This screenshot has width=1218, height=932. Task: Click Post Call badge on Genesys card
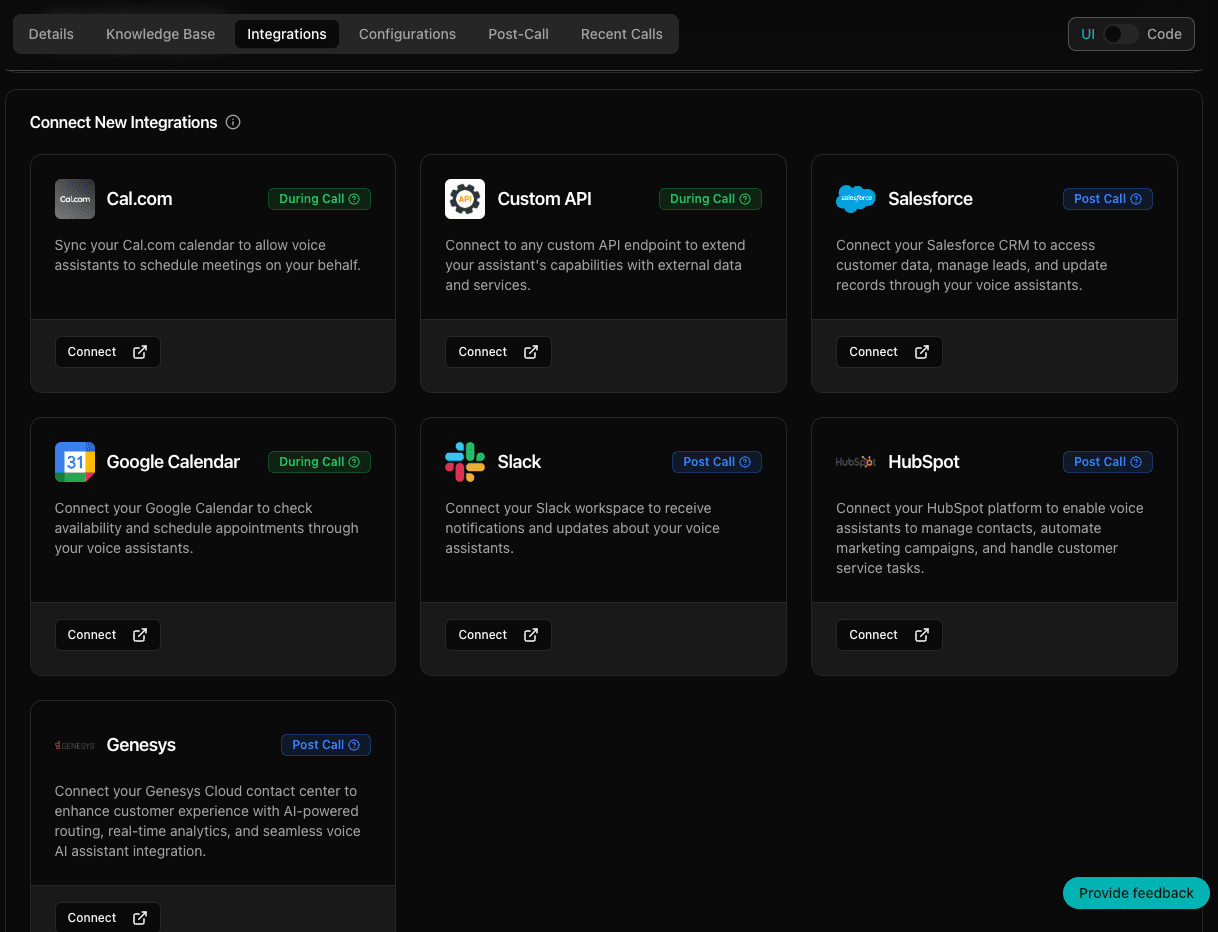click(x=326, y=745)
